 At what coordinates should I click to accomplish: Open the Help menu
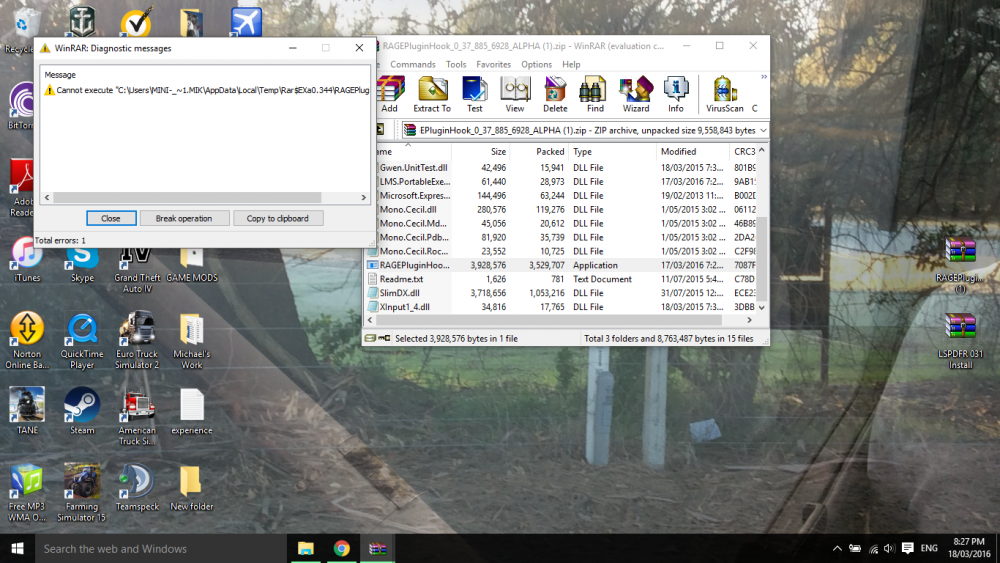pos(571,64)
